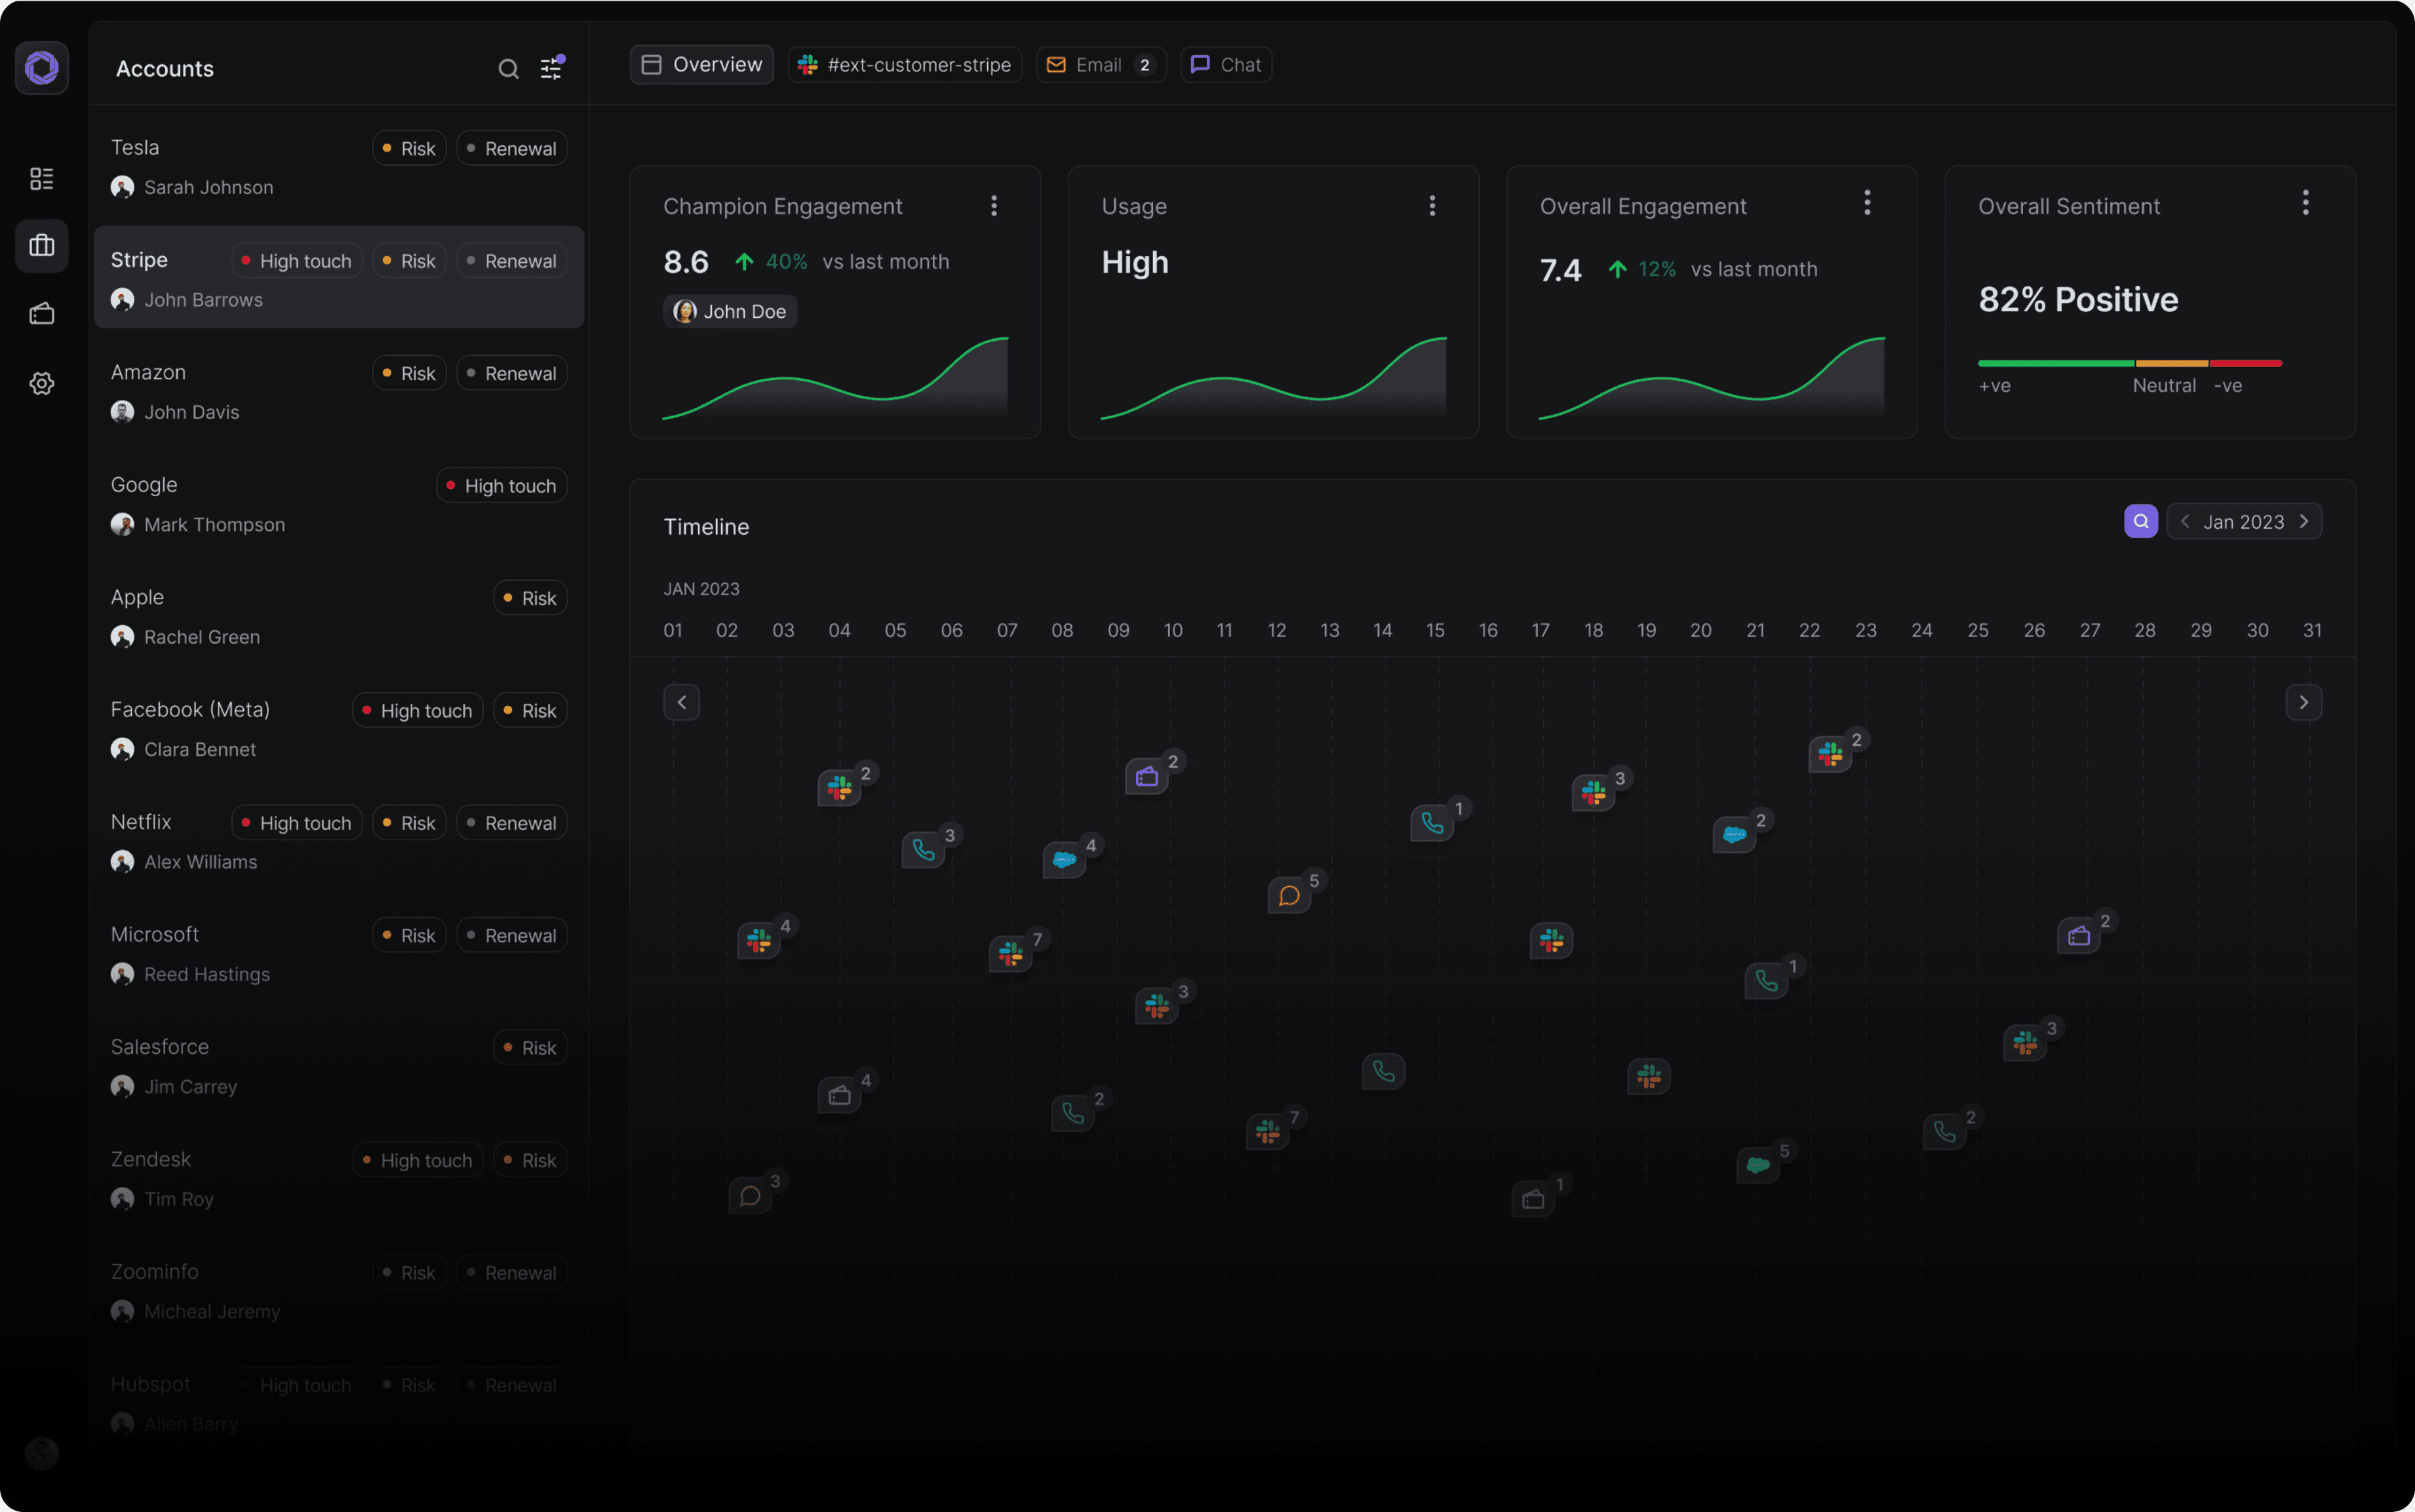
Task: Click the orange neutral sentiment bar segment
Action: pyautogui.click(x=2171, y=363)
